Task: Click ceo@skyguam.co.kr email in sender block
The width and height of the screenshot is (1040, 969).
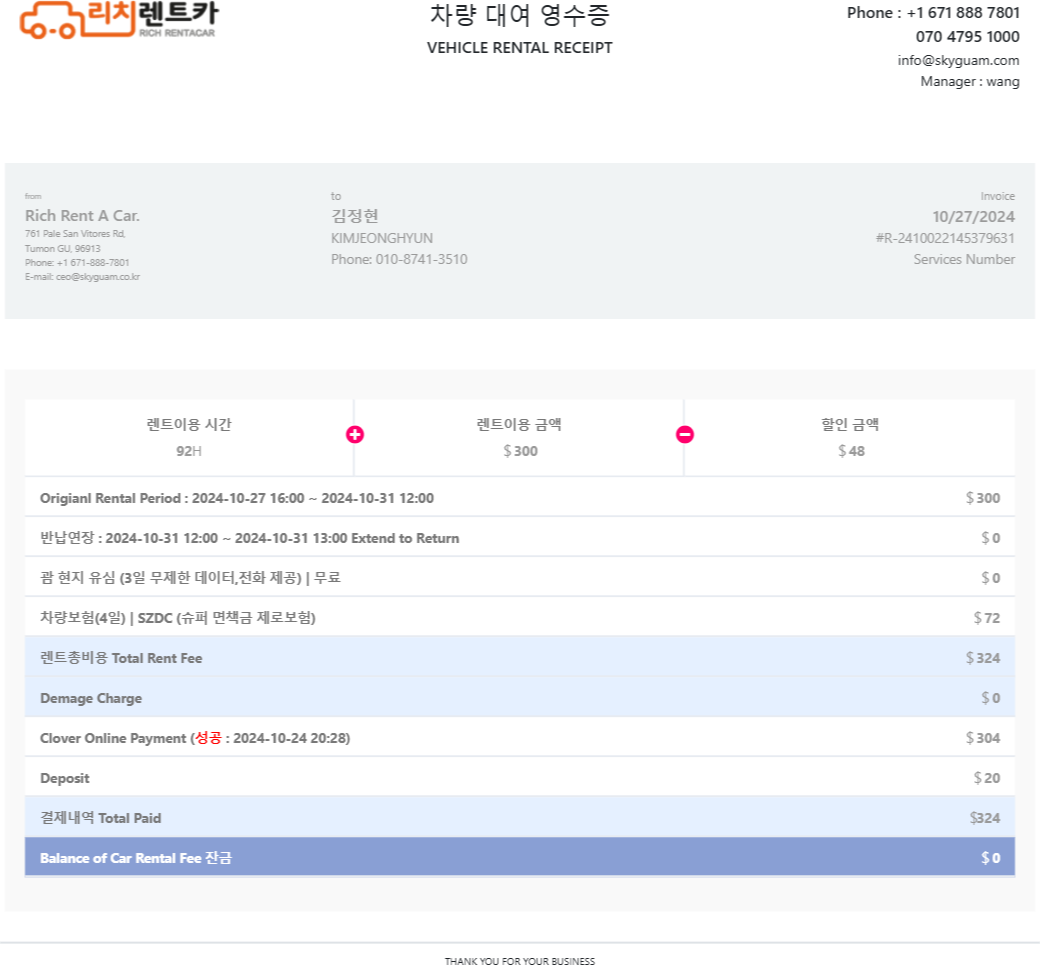Action: pos(98,277)
